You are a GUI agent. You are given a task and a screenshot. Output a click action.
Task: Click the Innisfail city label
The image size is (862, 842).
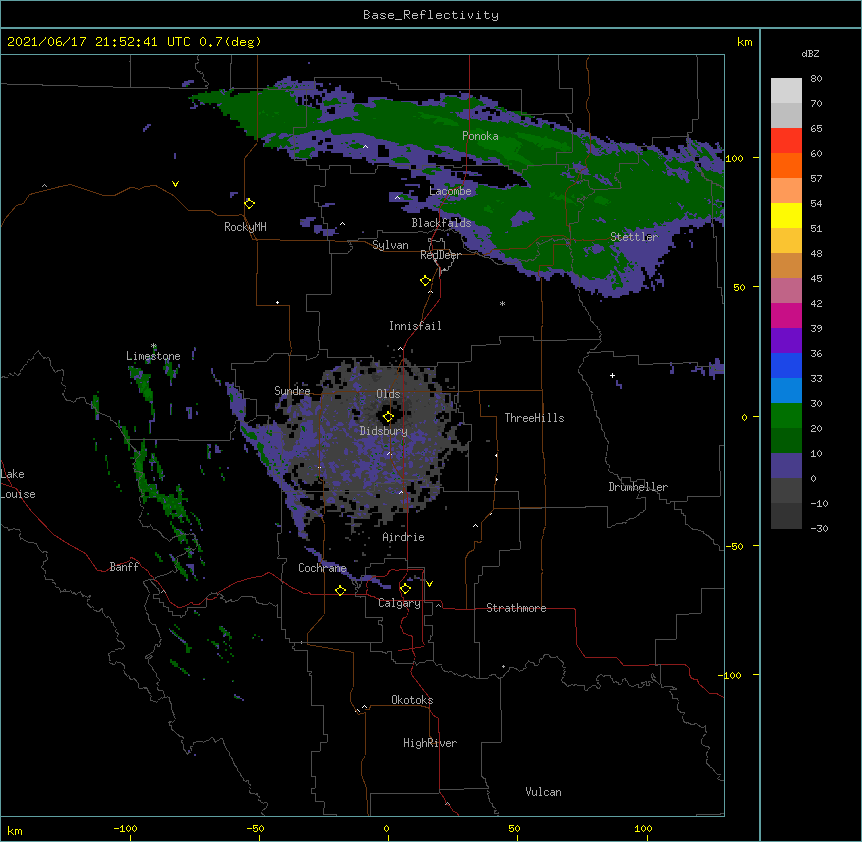tap(415, 326)
